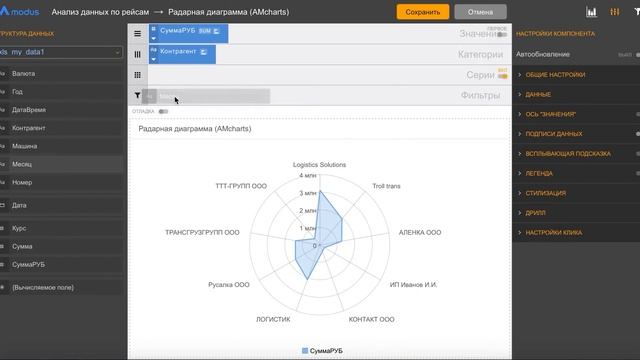Click the Русалка ООО axis label
Screen dimensions: 640x360
pyautogui.click(x=229, y=285)
